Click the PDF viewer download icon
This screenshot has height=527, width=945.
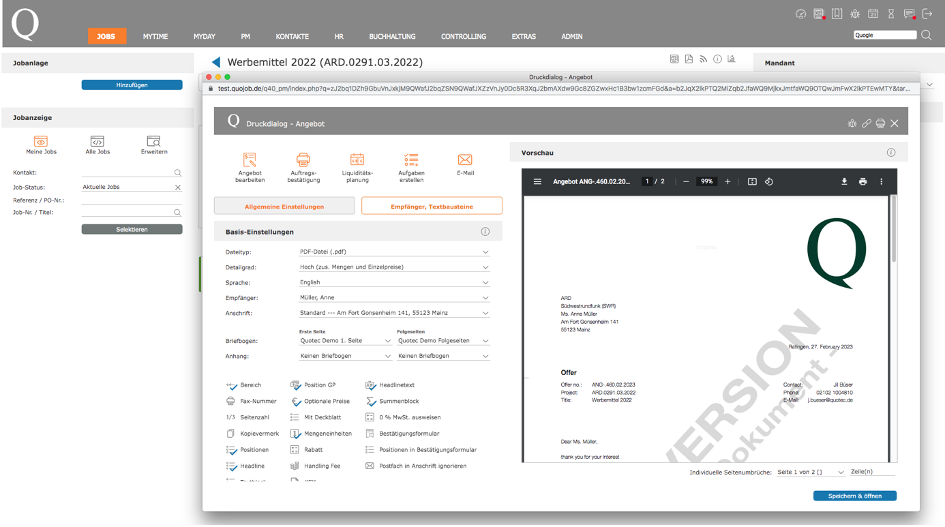(x=844, y=181)
